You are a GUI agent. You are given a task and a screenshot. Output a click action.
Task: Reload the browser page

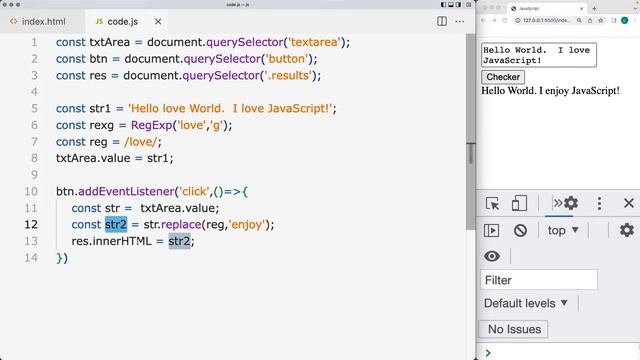click(504, 20)
